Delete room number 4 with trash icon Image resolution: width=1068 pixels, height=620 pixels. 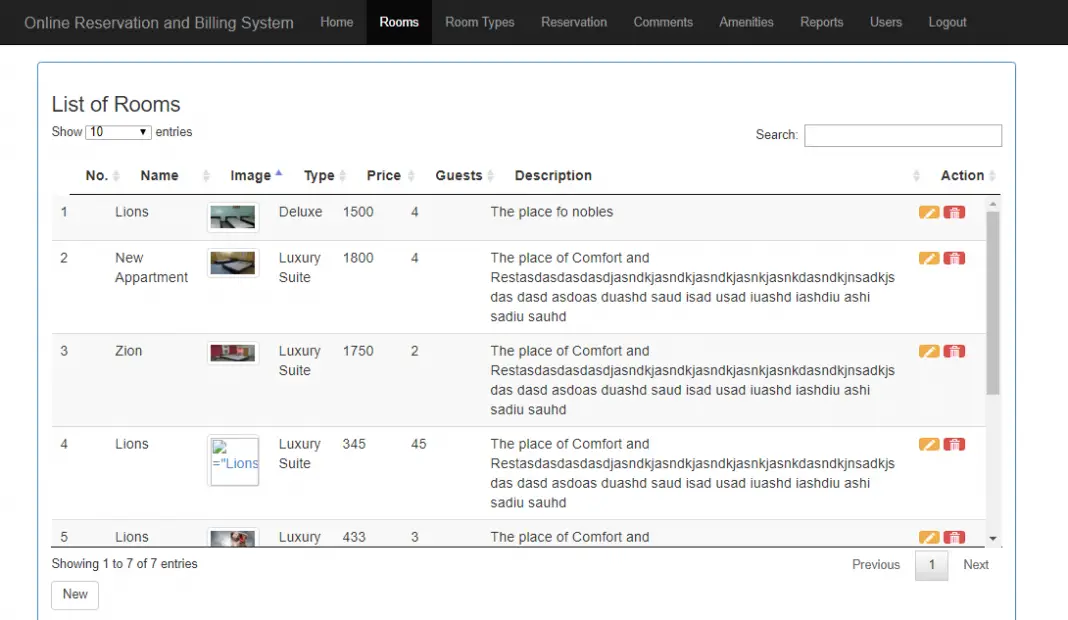[954, 444]
